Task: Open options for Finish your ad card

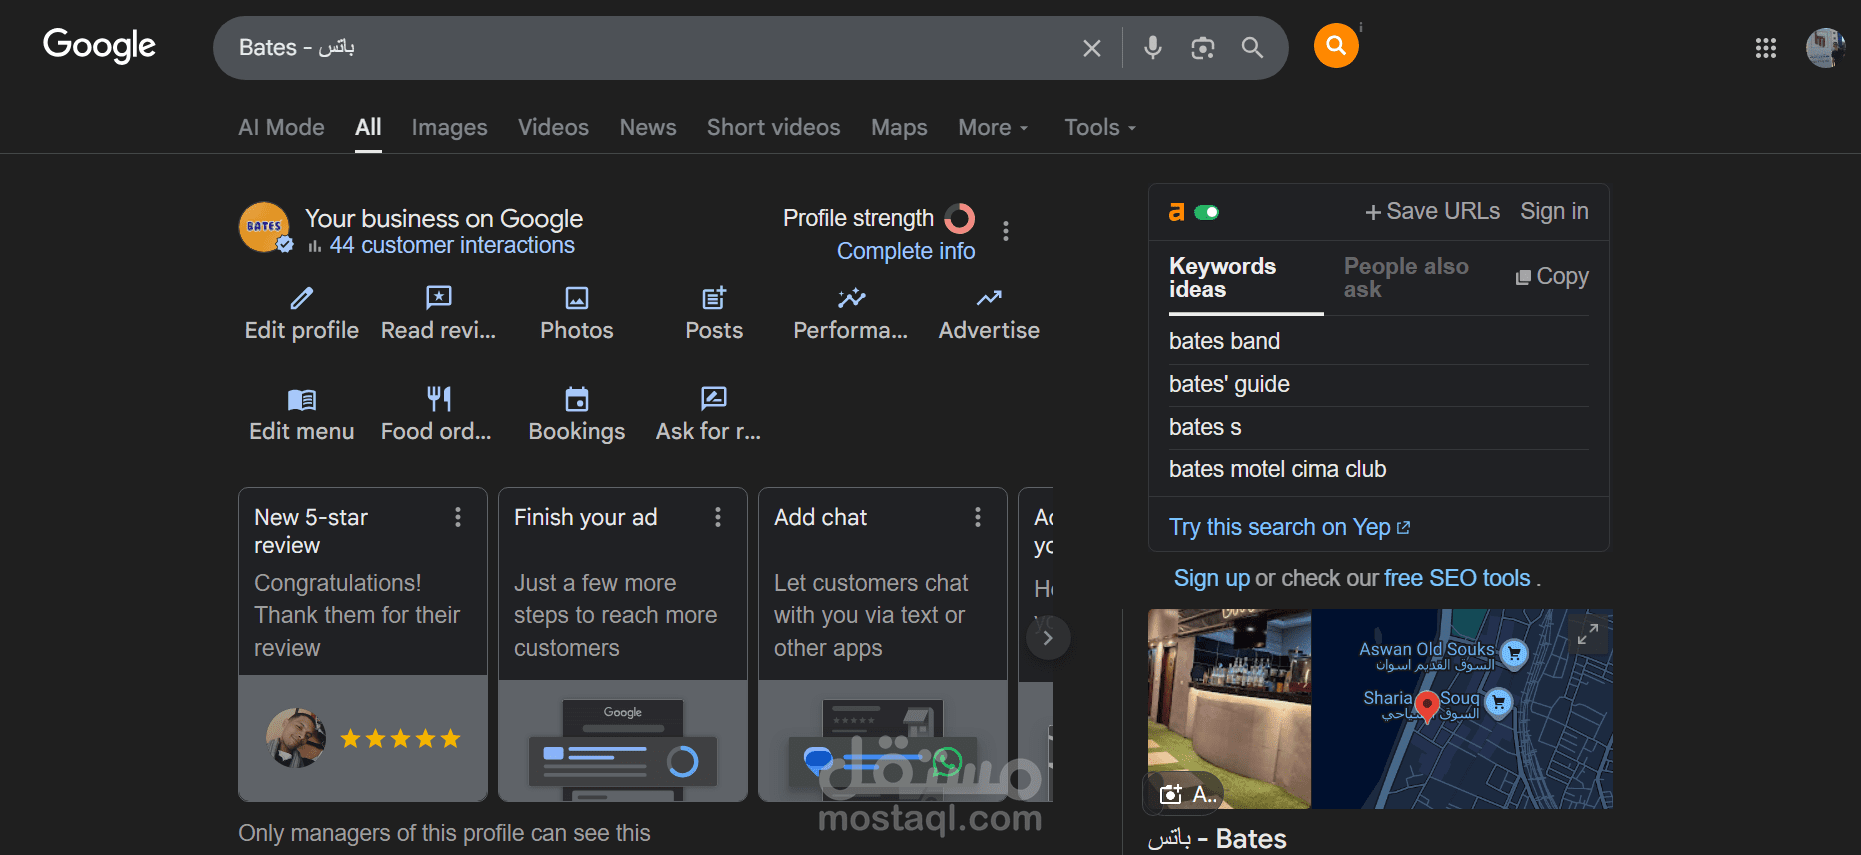Action: click(718, 517)
